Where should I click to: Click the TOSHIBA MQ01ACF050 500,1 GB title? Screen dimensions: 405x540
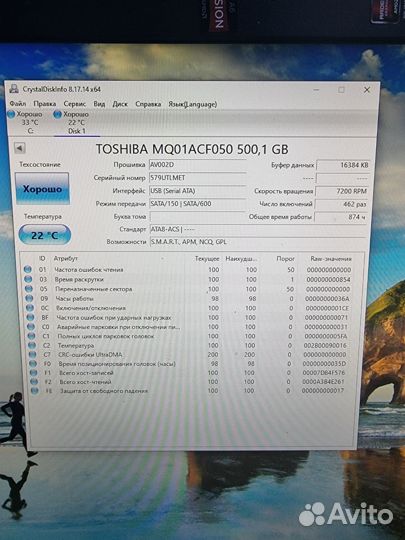192,149
